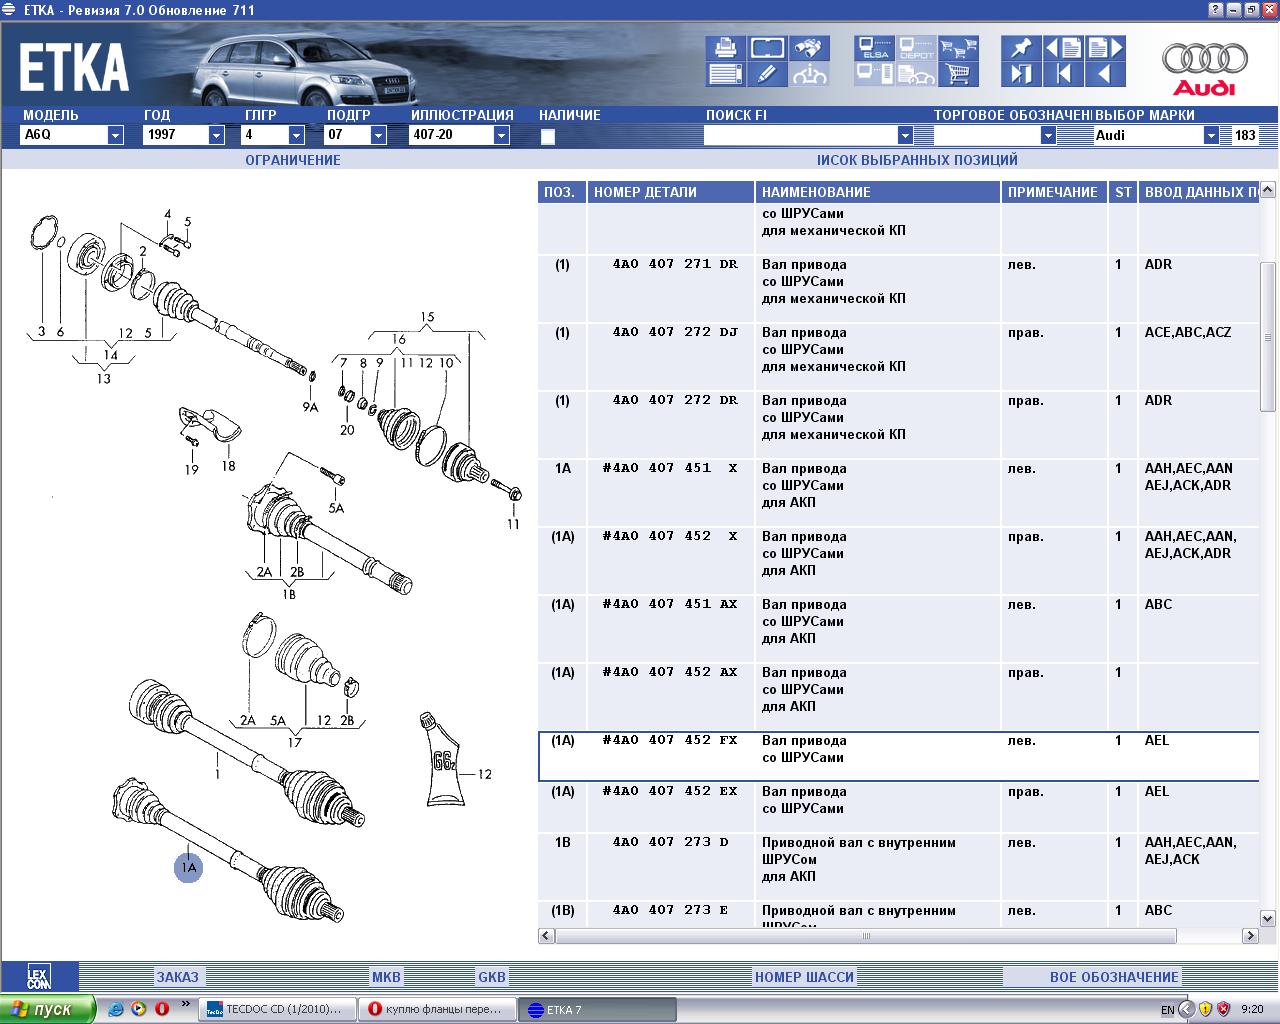Screen dimensions: 1280x1024
Task: Click the GKB button
Action: (491, 977)
